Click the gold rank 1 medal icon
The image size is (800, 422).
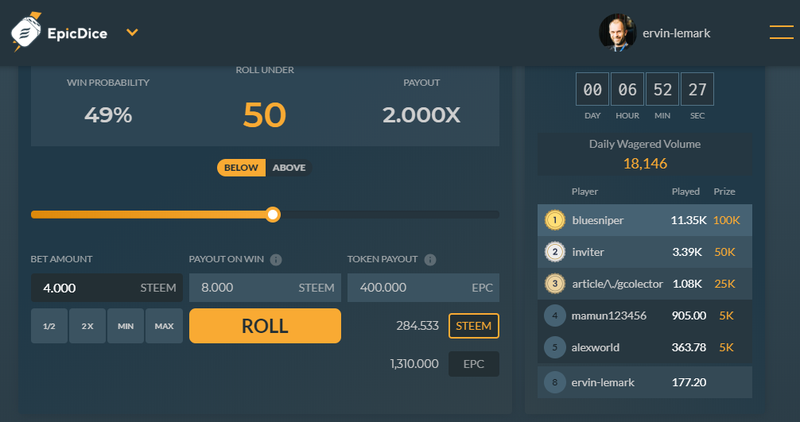point(555,220)
